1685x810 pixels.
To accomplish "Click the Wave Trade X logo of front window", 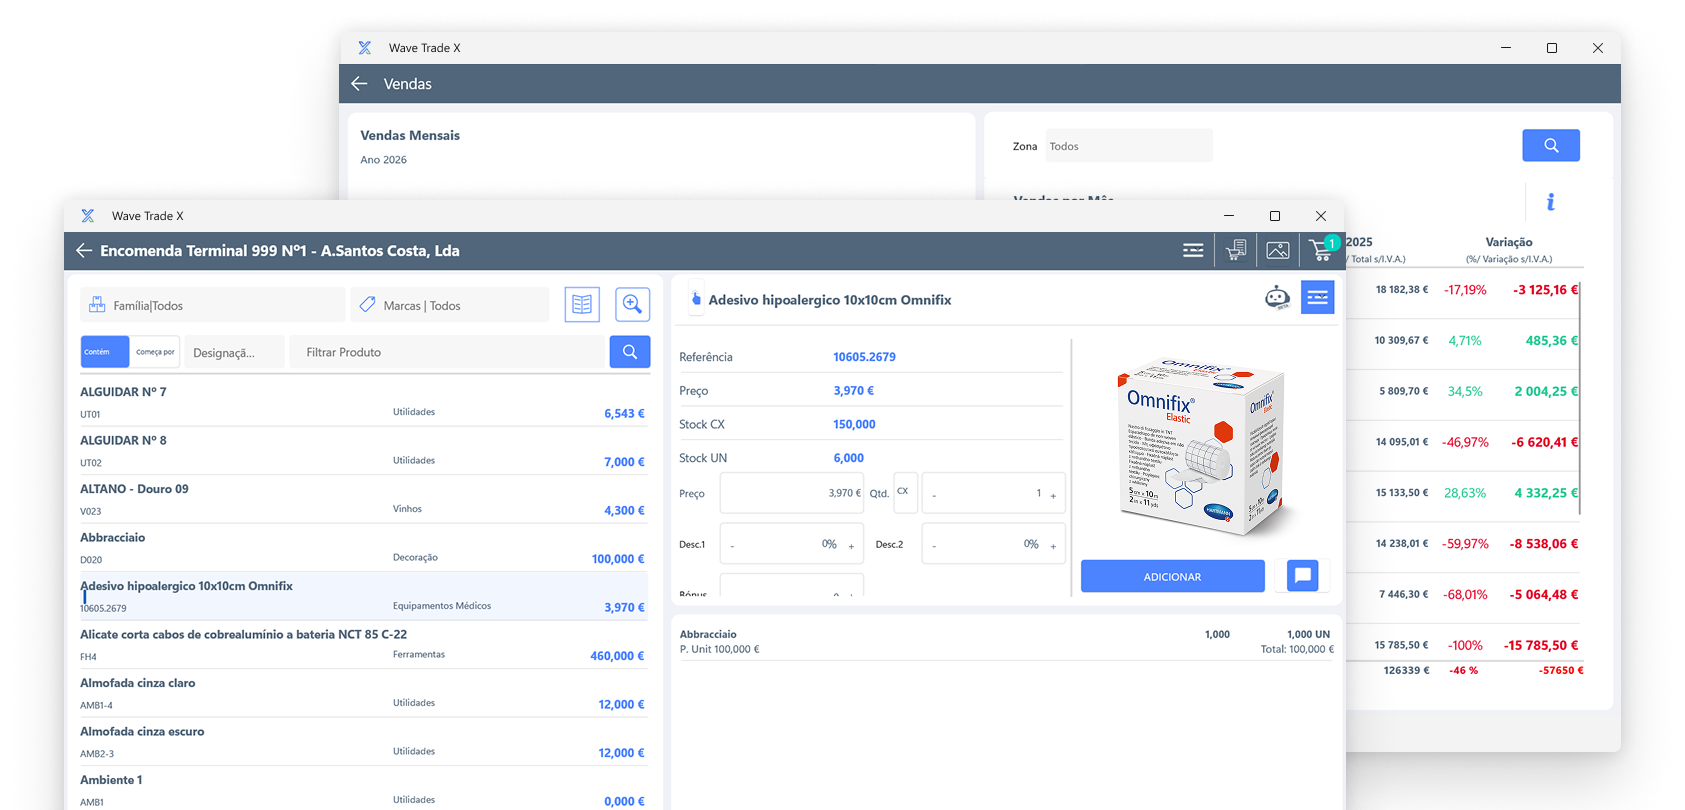I will (88, 216).
